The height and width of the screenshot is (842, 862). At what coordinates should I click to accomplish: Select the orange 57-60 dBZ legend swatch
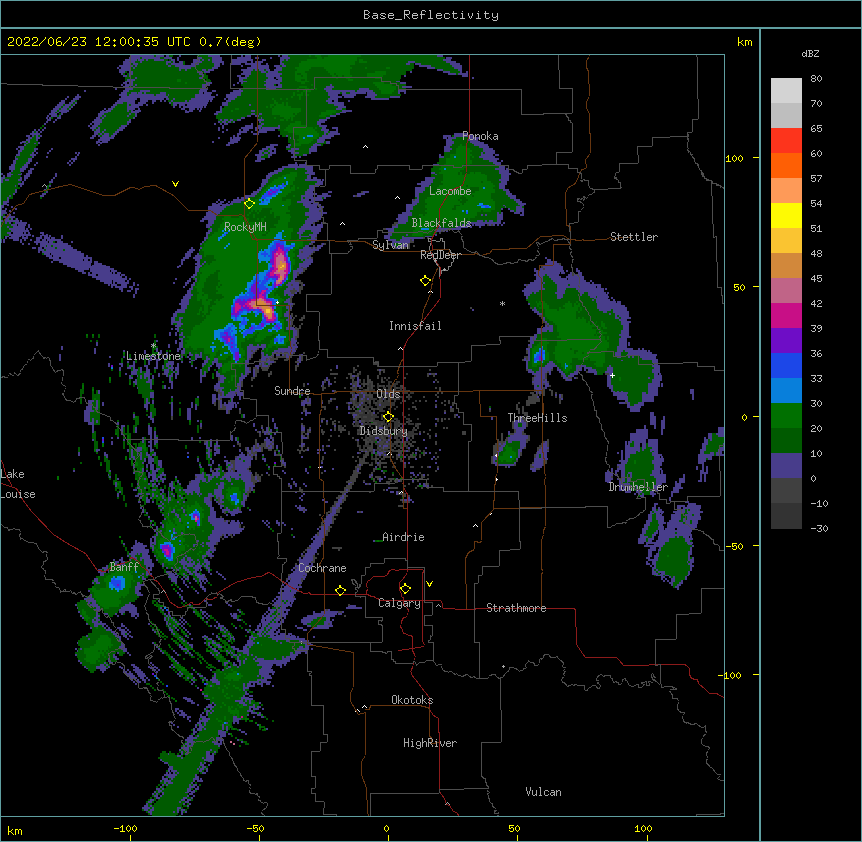(x=786, y=165)
